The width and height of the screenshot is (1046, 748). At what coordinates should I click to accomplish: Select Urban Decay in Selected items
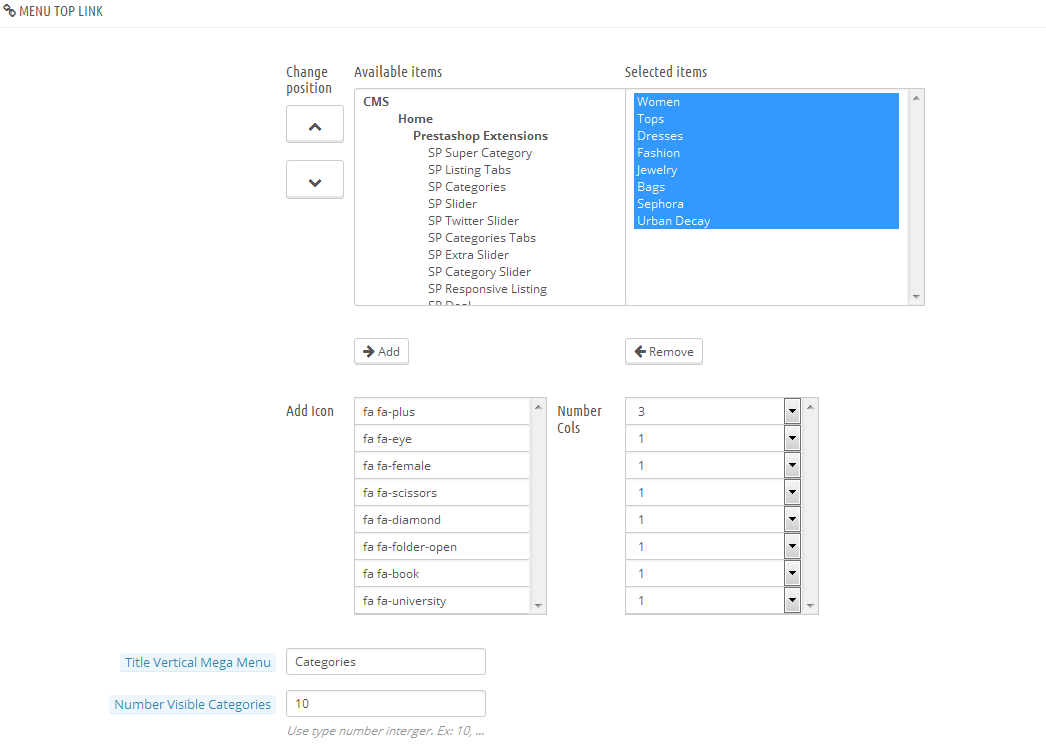click(x=766, y=221)
